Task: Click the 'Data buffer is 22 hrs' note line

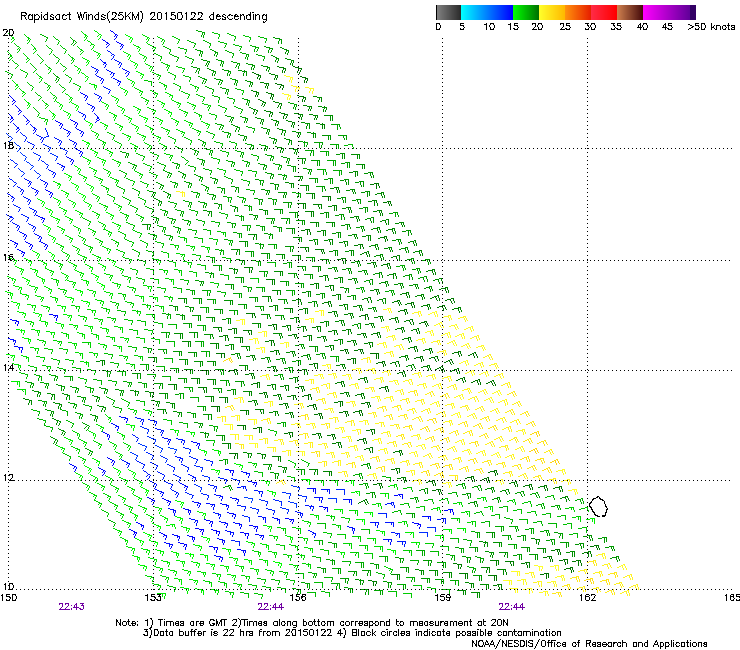Action: (352, 633)
